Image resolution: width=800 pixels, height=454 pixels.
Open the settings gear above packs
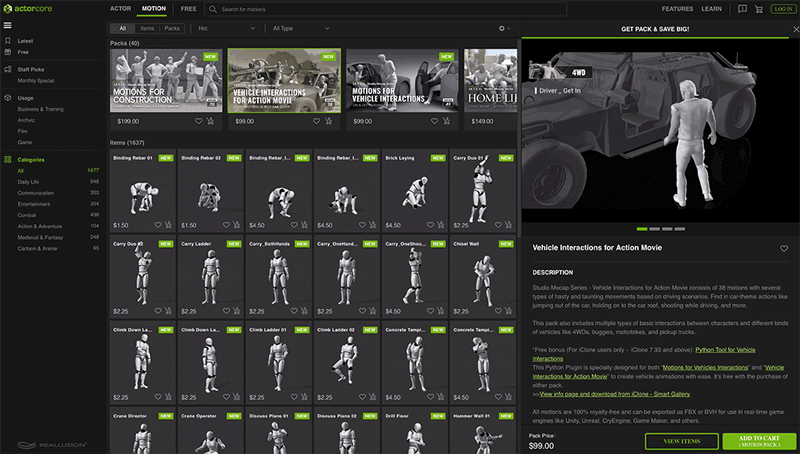[x=502, y=29]
